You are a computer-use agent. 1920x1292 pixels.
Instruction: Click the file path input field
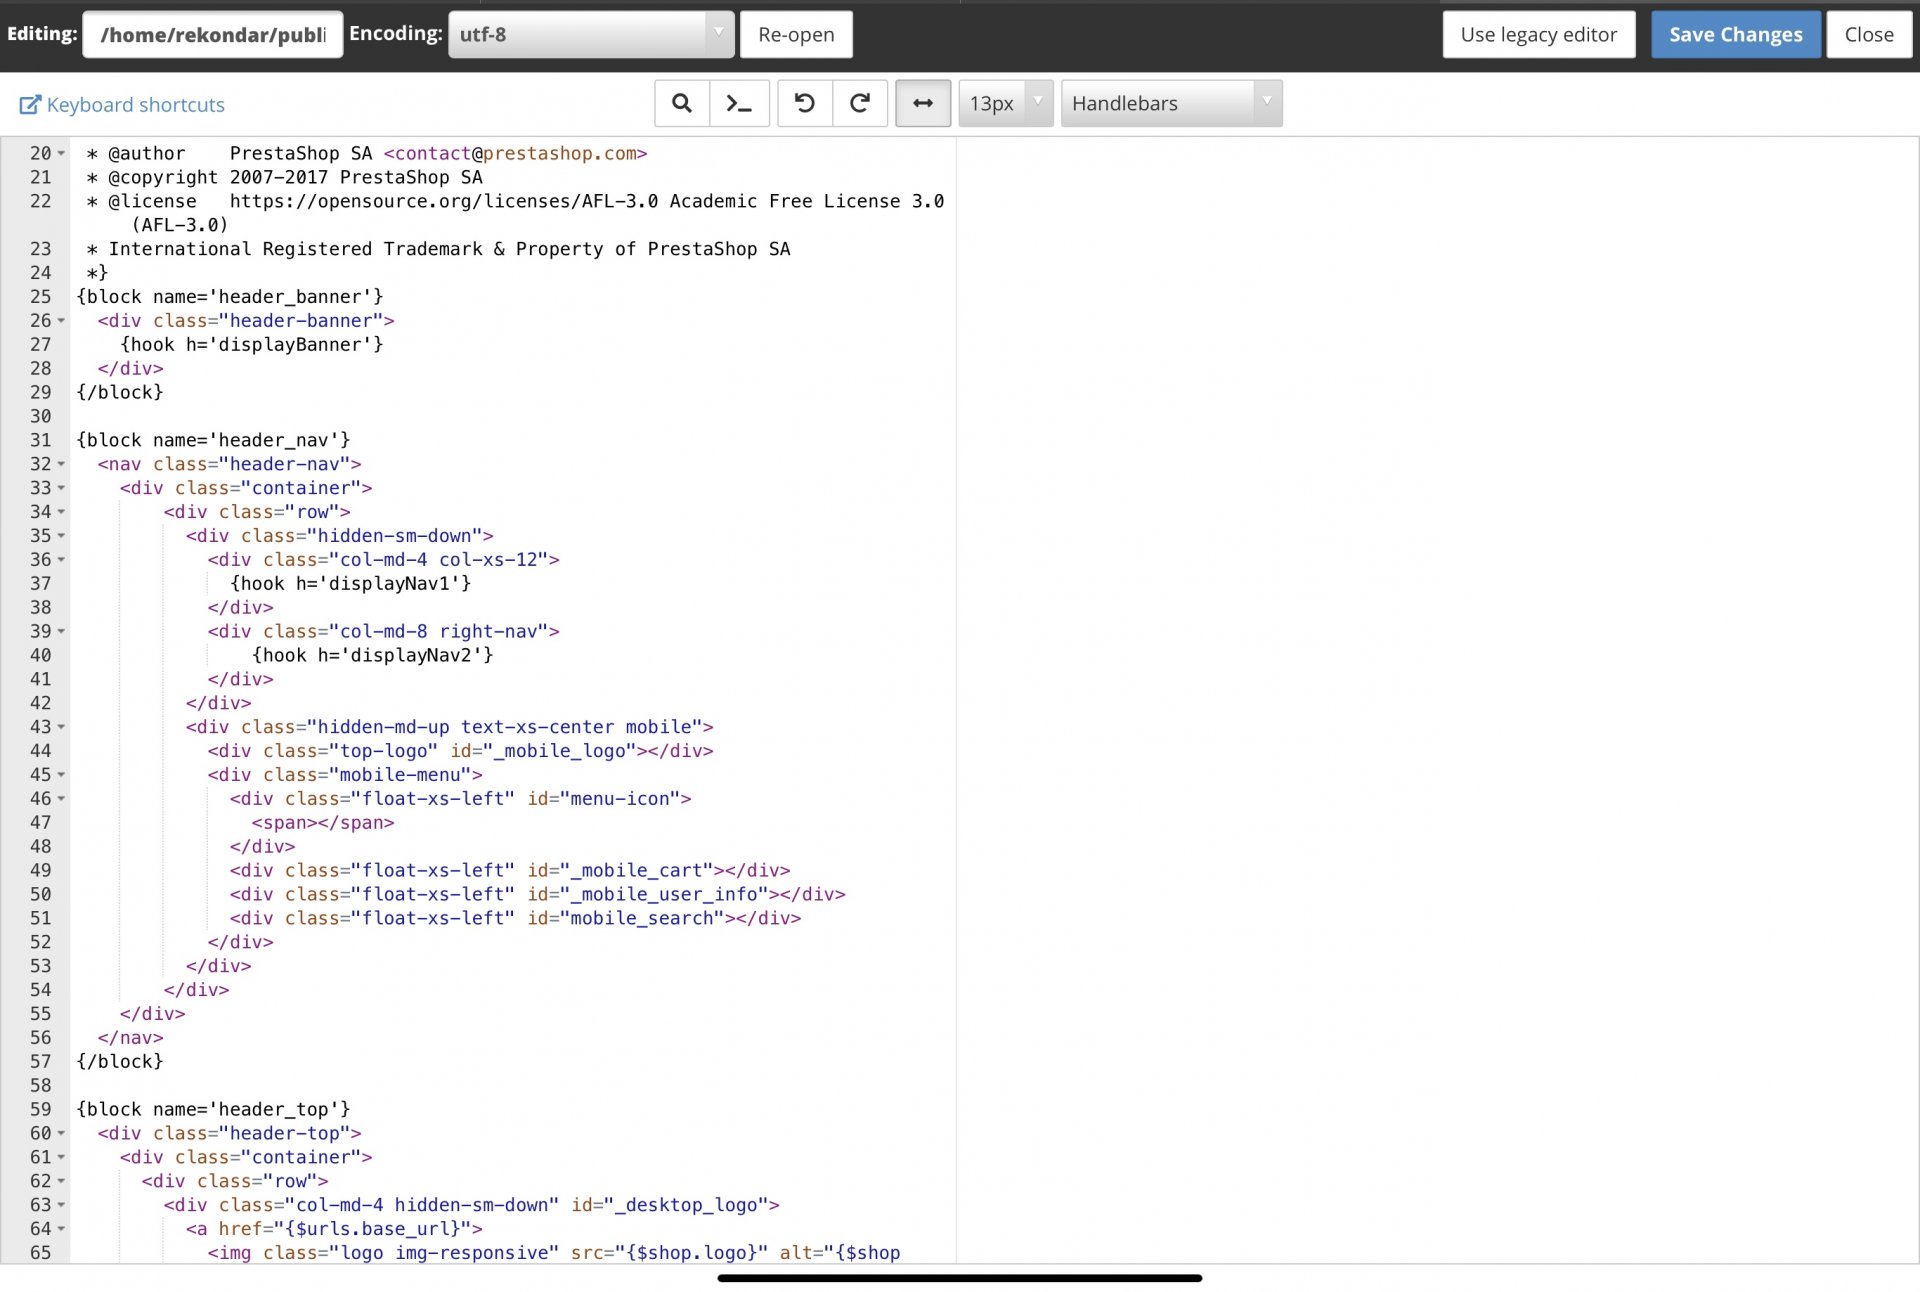213,34
